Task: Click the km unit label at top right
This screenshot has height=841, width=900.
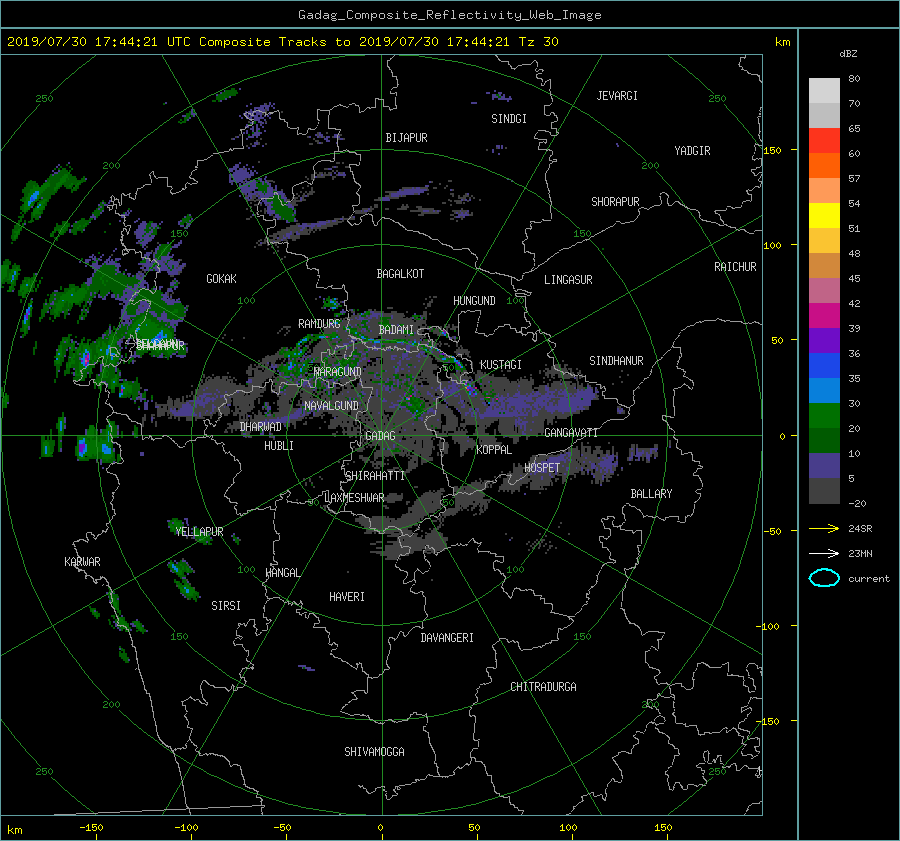Action: pos(782,42)
